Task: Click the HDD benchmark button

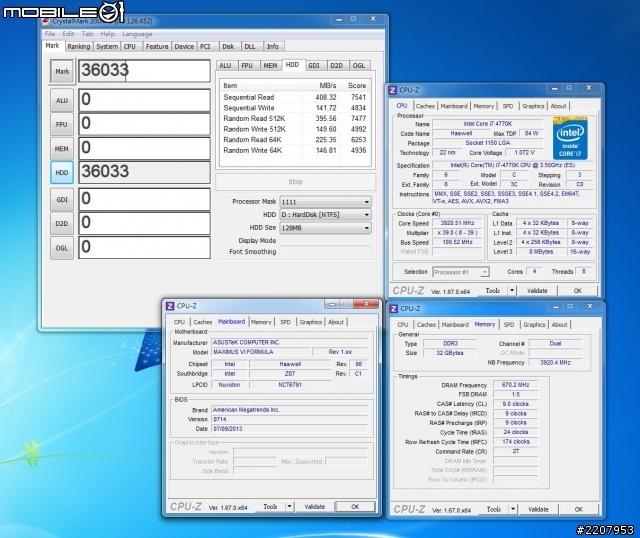Action: click(x=62, y=173)
